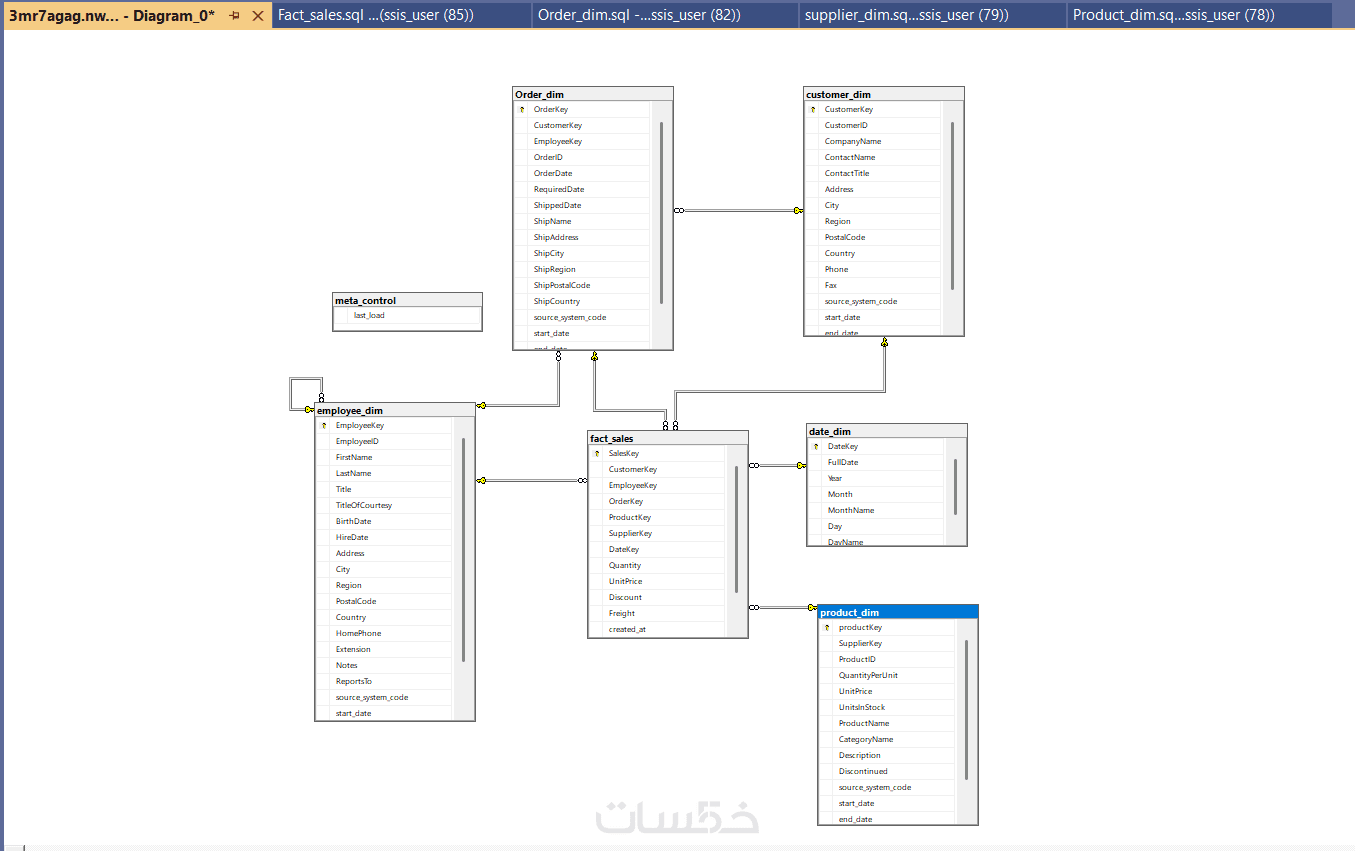Select the CompanyName column in customer_dim
This screenshot has height=851, width=1355.
click(x=873, y=141)
